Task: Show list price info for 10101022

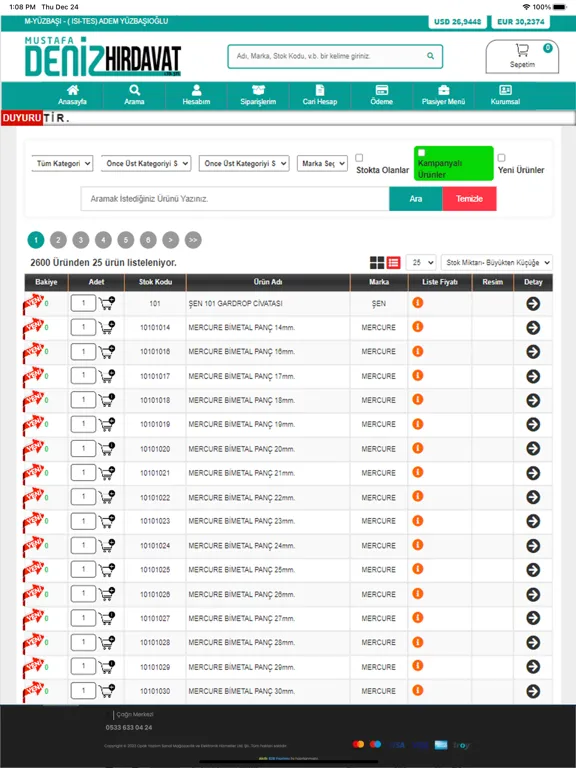Action: (417, 496)
